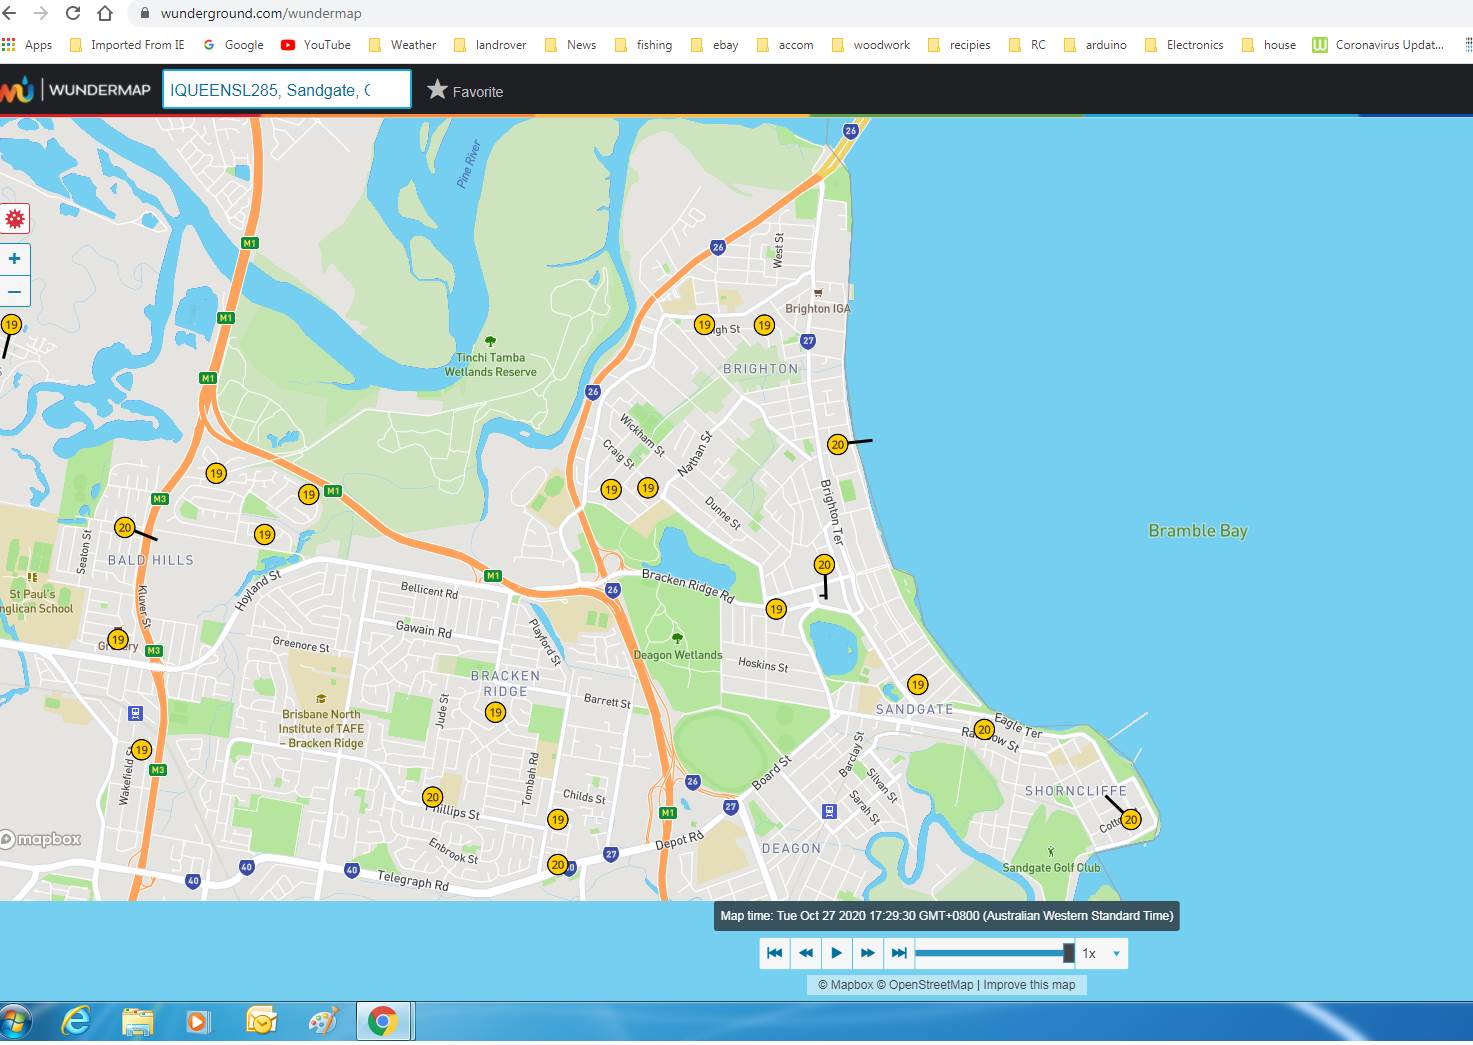
Task: Step forward one frame in timeline
Action: click(868, 953)
